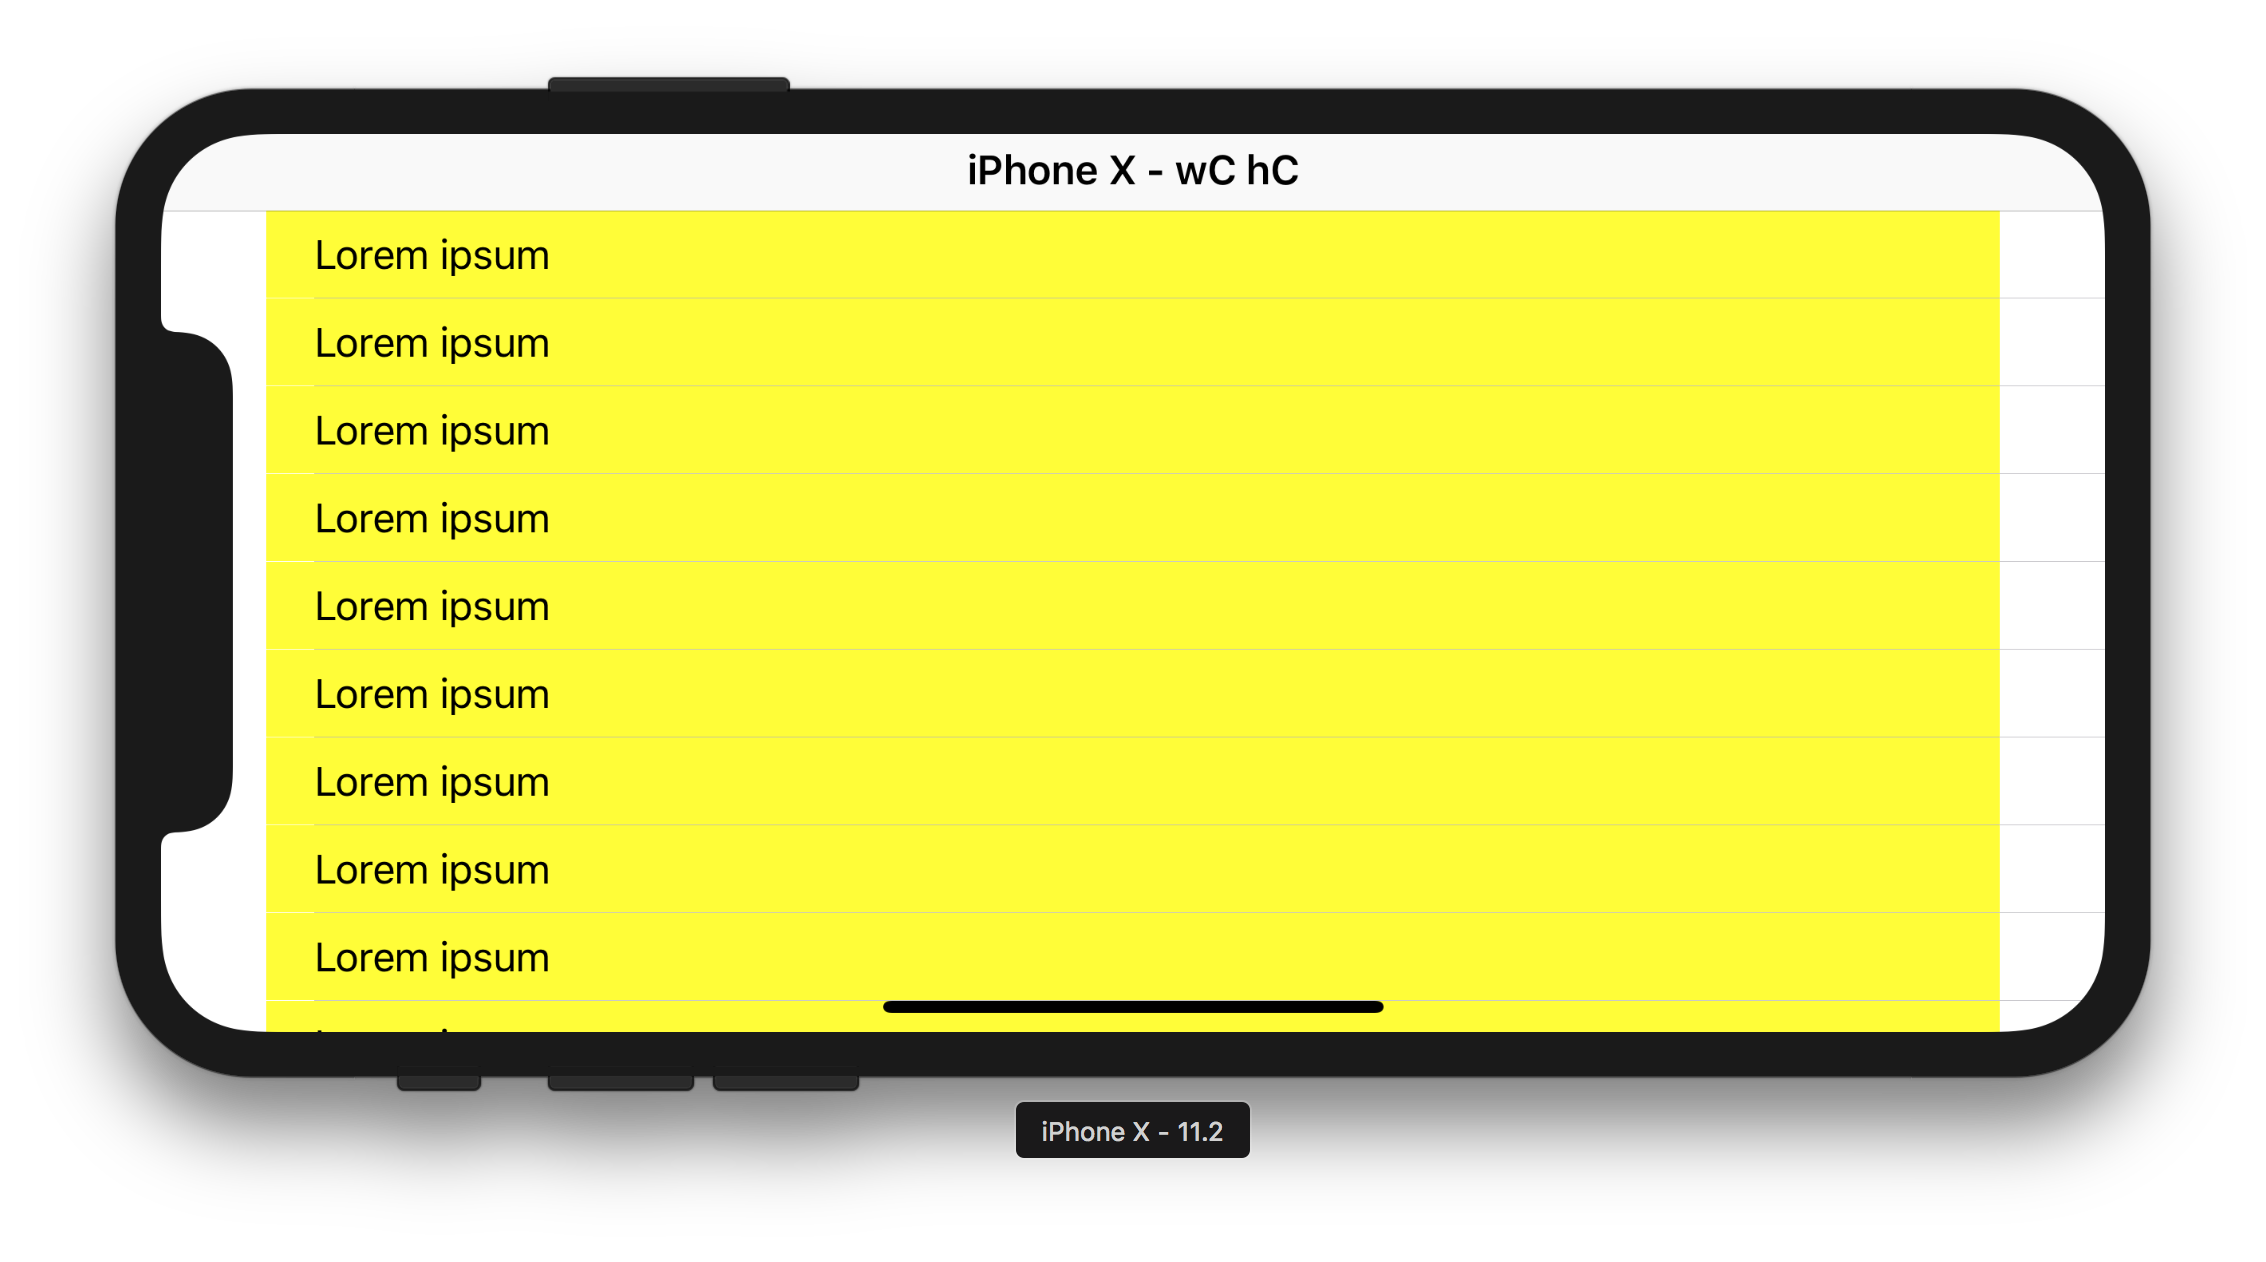The height and width of the screenshot is (1262, 2266).
Task: Tap the fourth Lorem ipsum row
Action: [x=1132, y=518]
